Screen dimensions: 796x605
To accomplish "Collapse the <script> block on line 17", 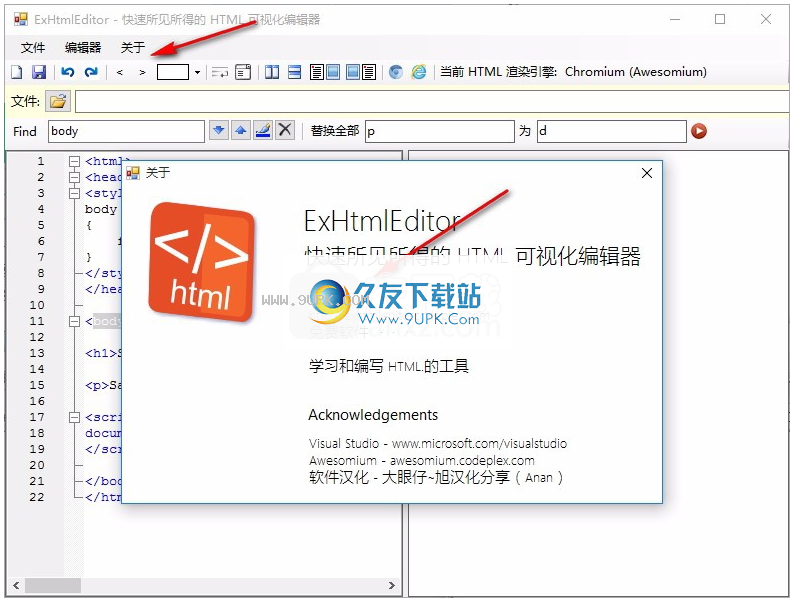I will click(x=74, y=417).
